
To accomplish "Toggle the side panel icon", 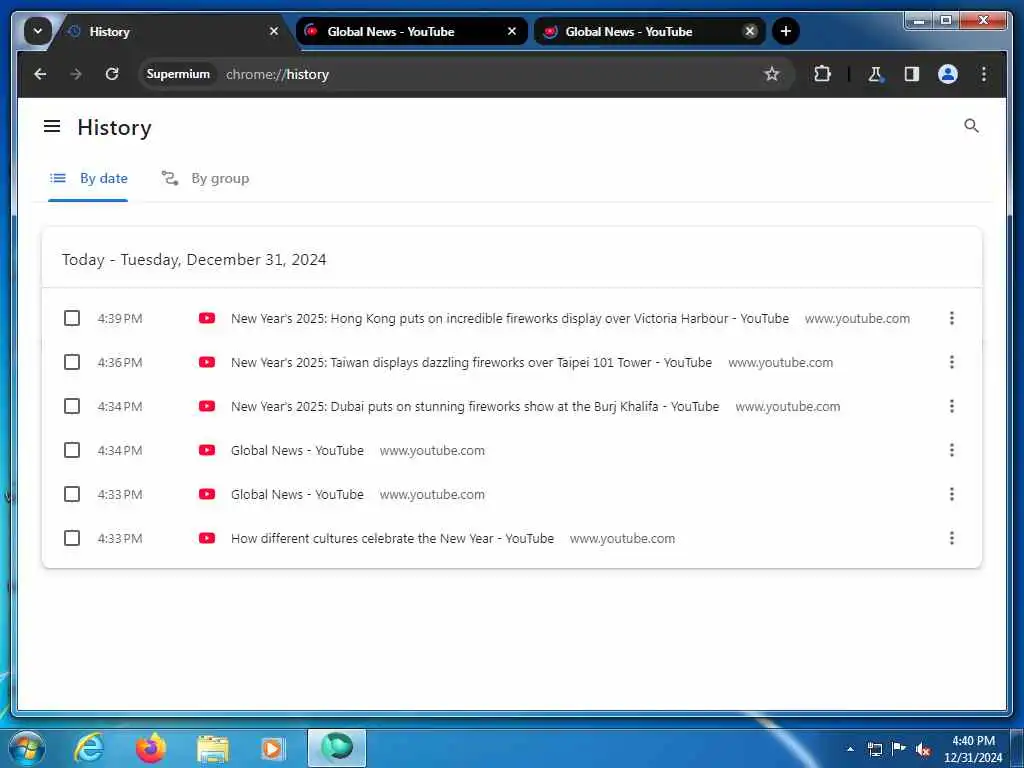I will [912, 74].
